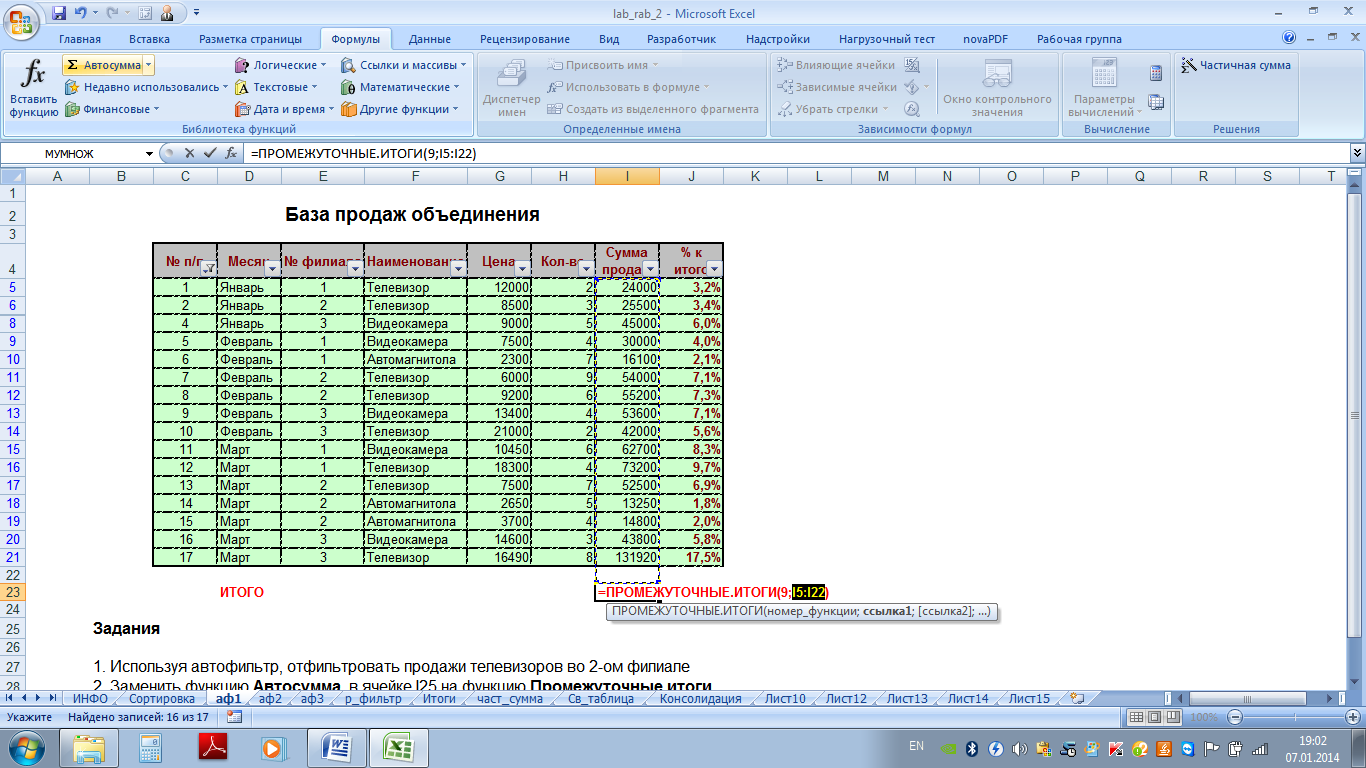This screenshot has height=768, width=1366.
Task: Open the Данные ribbon tab
Action: pos(430,39)
